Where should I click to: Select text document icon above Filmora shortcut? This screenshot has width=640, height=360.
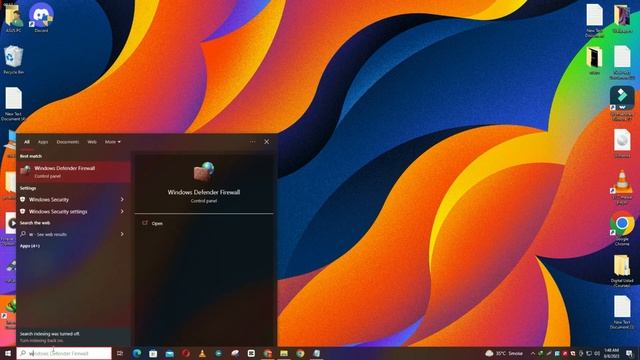pyautogui.click(x=622, y=62)
